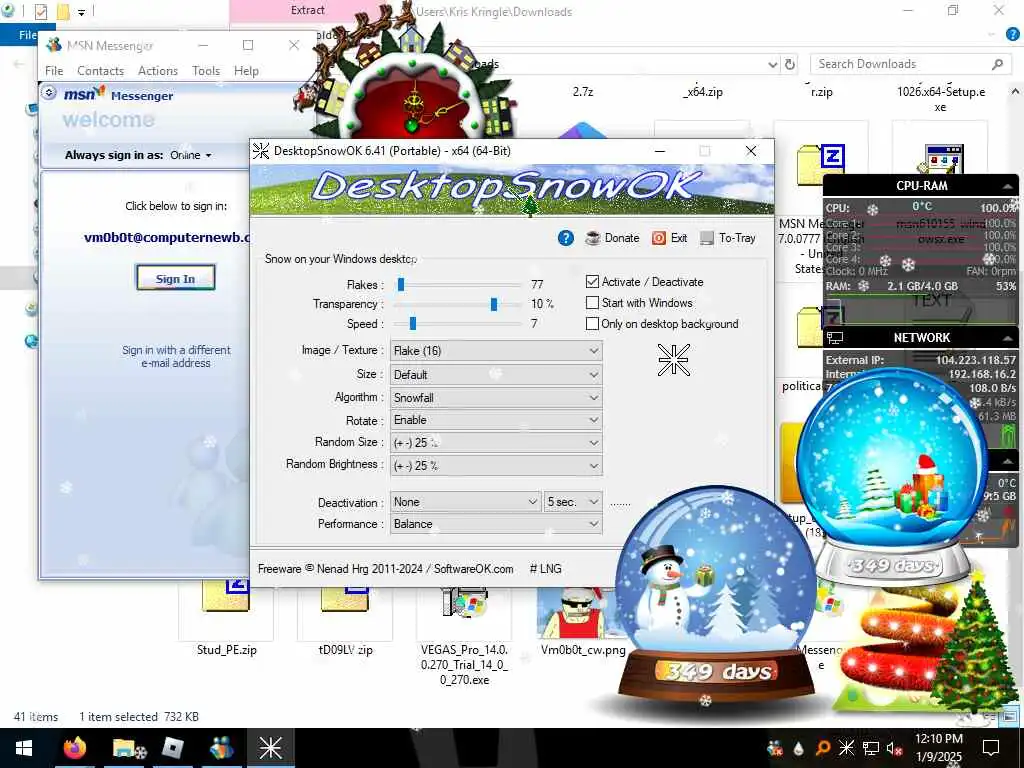
Task: Click the Explorer help icon
Action: (x=1013, y=35)
